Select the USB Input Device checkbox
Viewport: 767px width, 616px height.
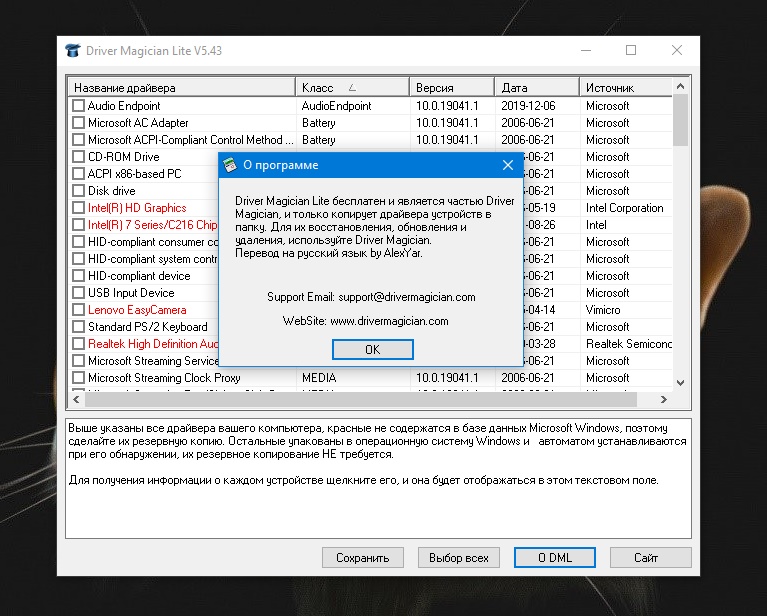click(x=78, y=293)
